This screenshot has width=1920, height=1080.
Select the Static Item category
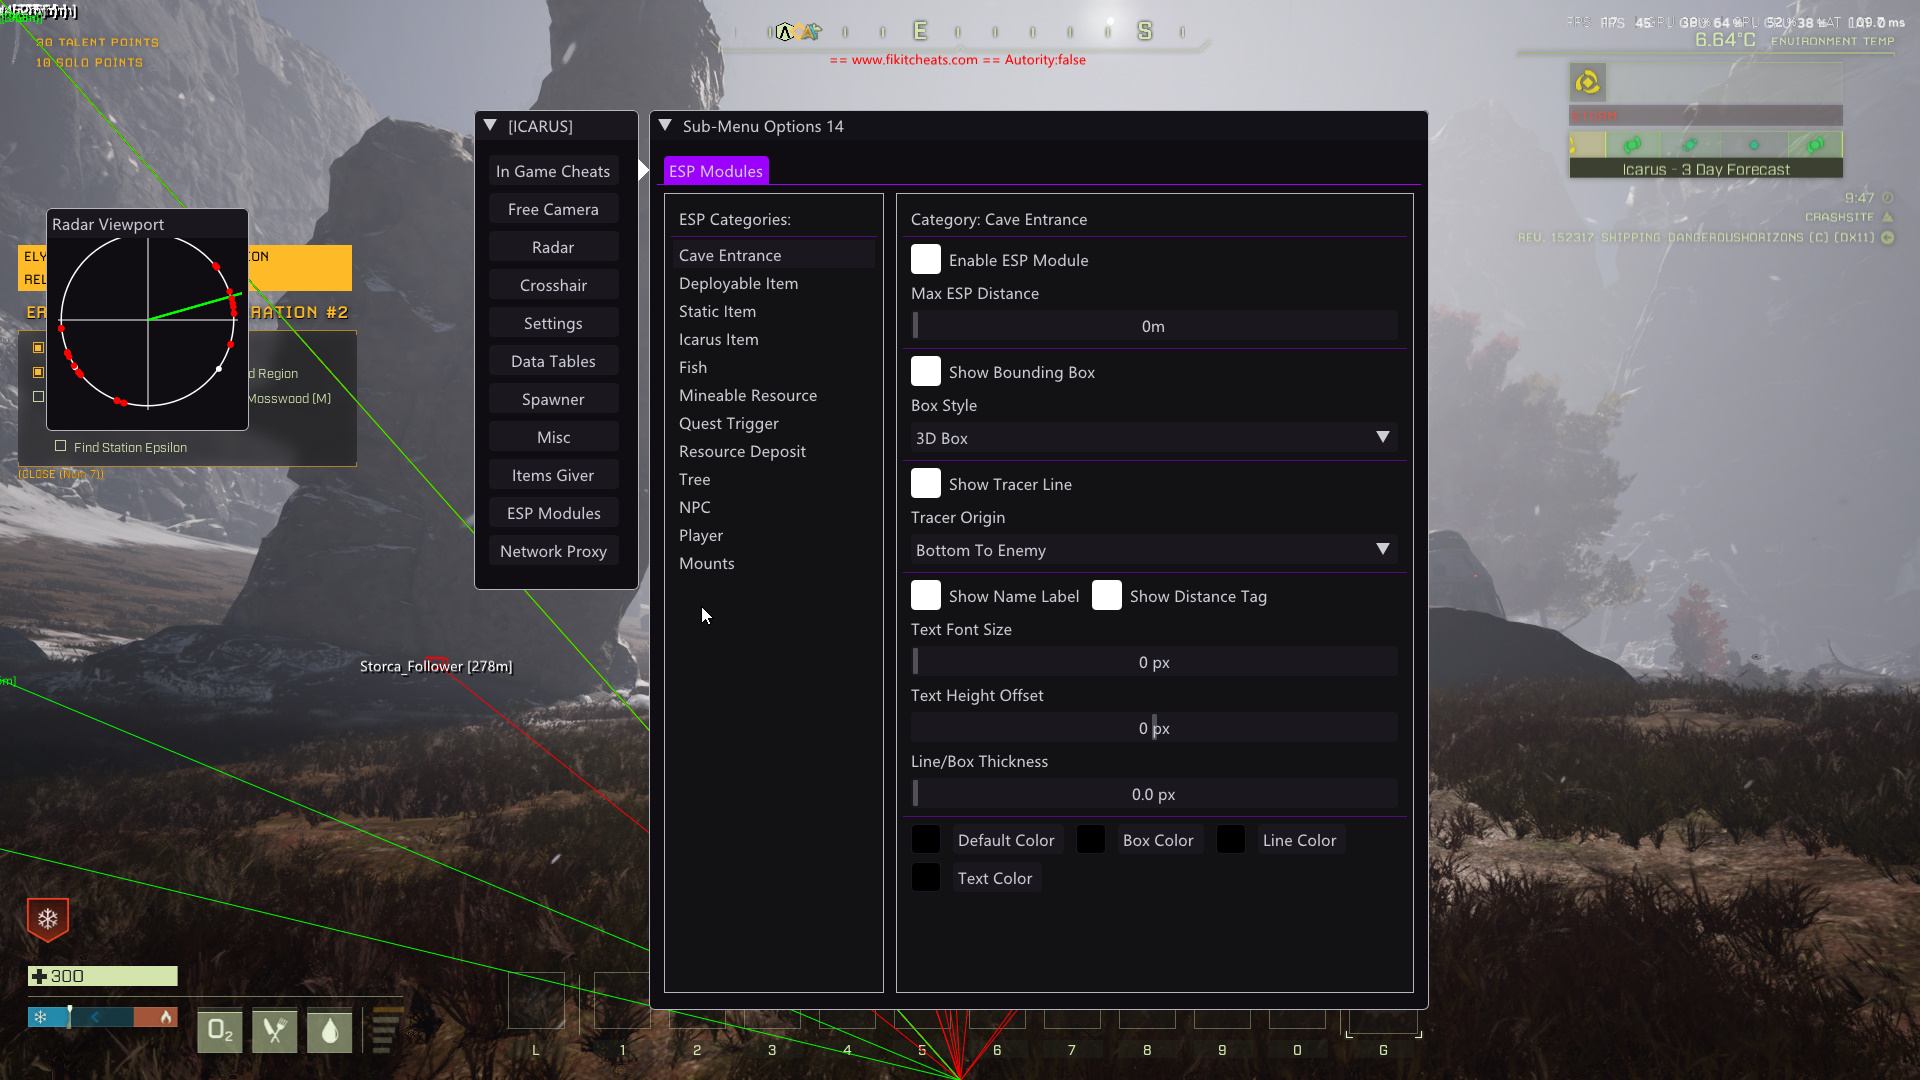coord(774,311)
